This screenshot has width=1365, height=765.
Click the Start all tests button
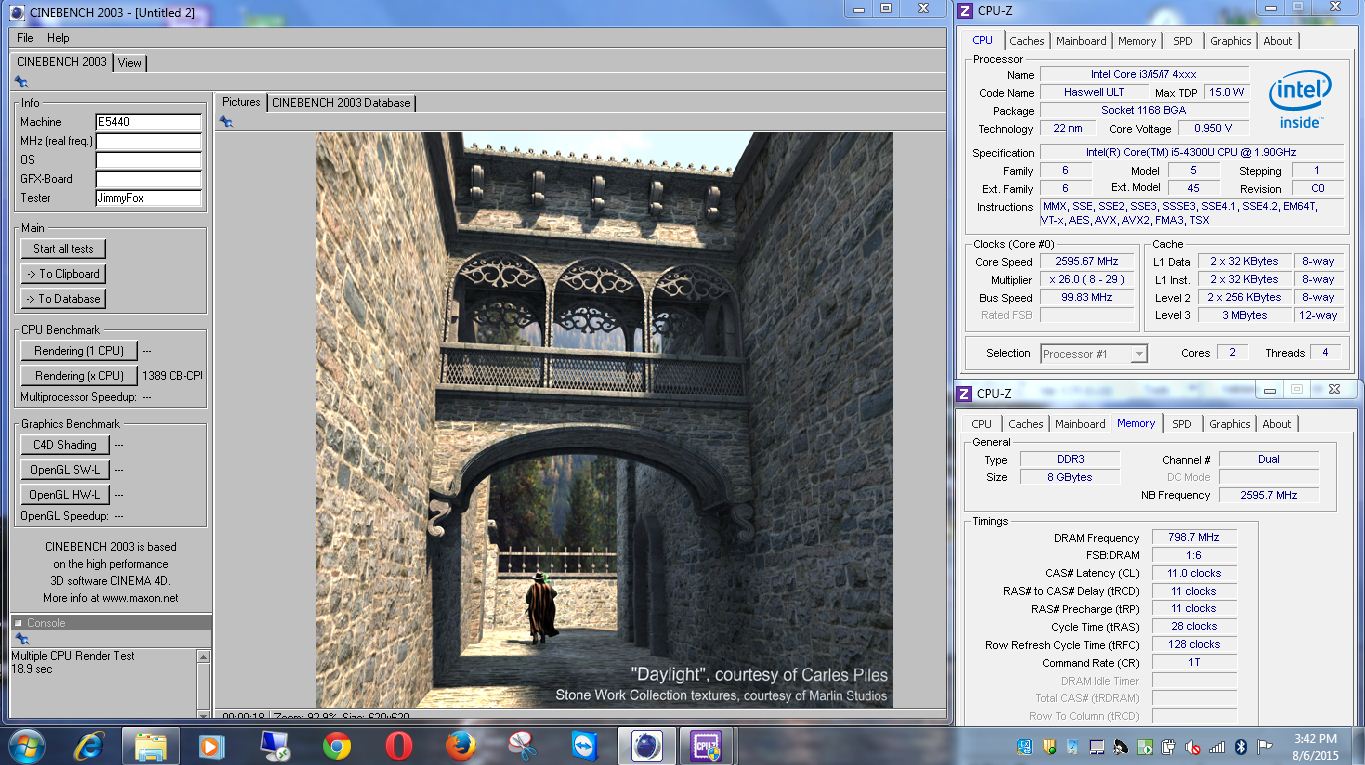click(63, 249)
